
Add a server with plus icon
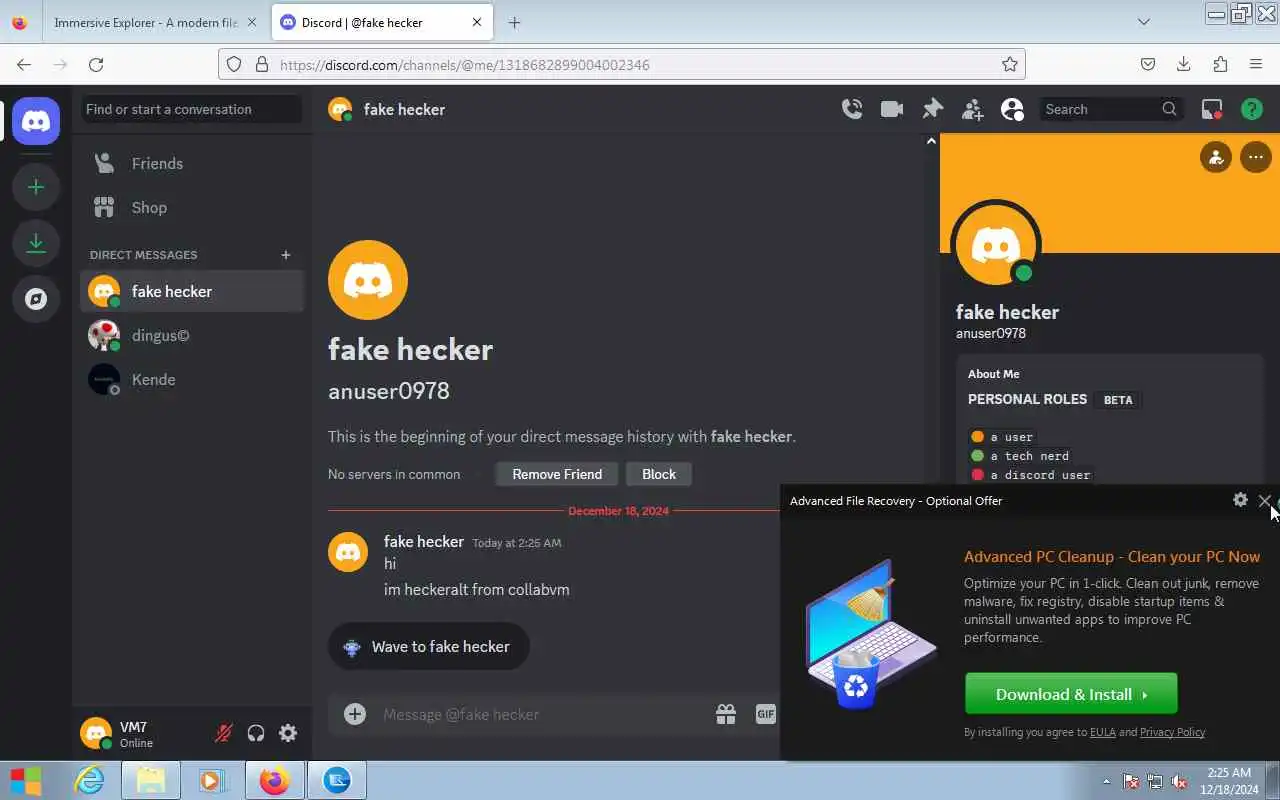tap(36, 187)
